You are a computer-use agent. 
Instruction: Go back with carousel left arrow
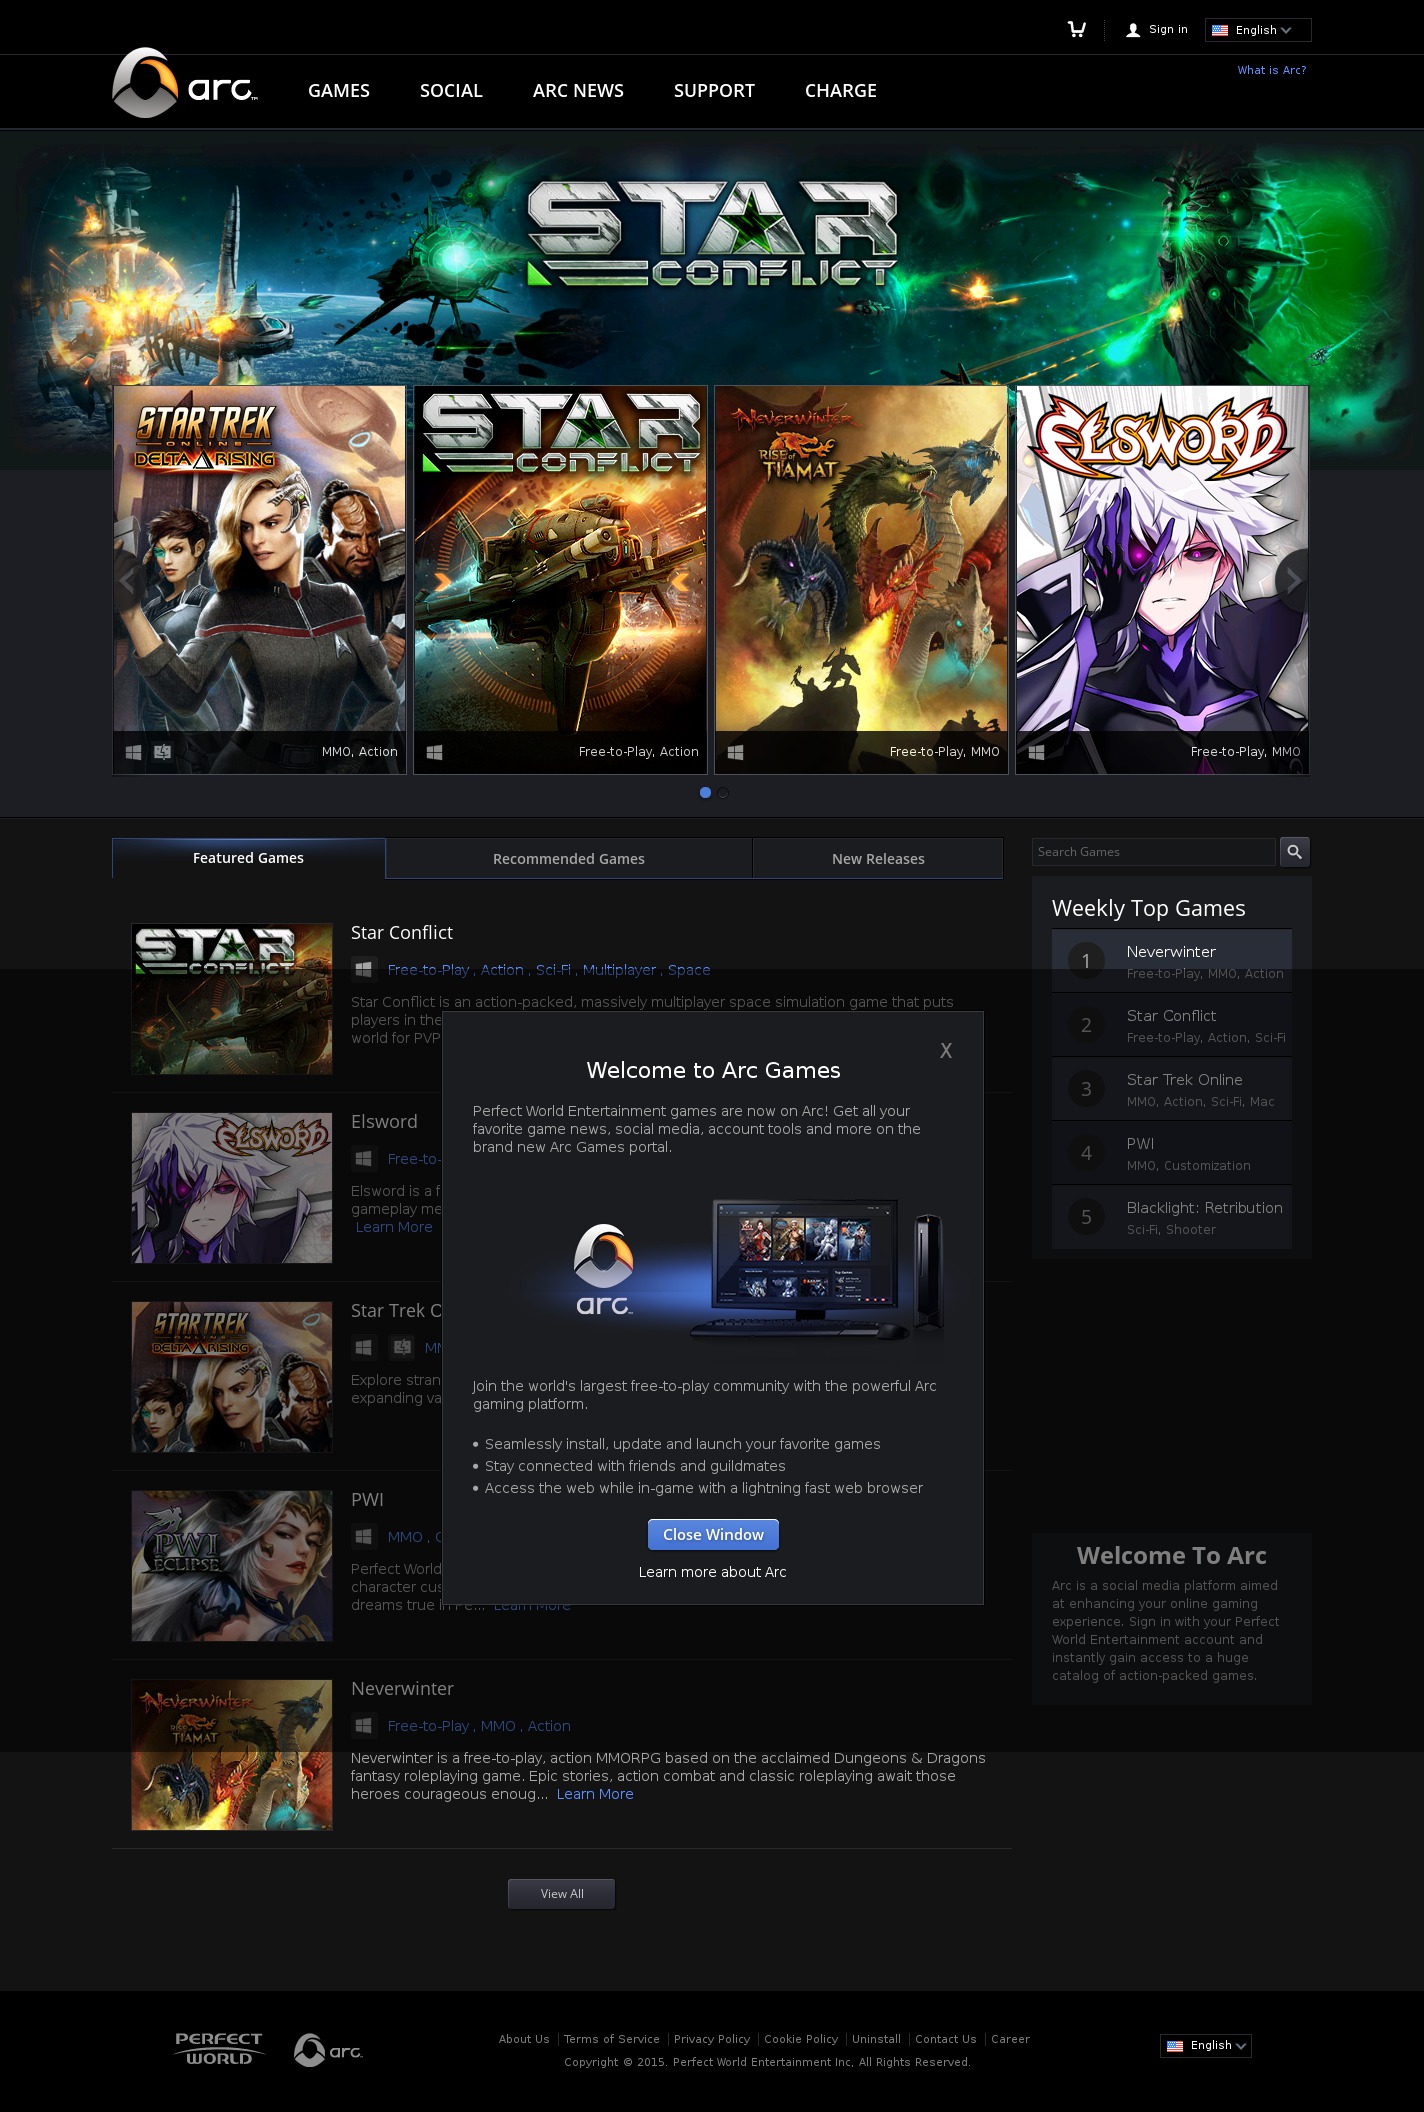(x=128, y=580)
